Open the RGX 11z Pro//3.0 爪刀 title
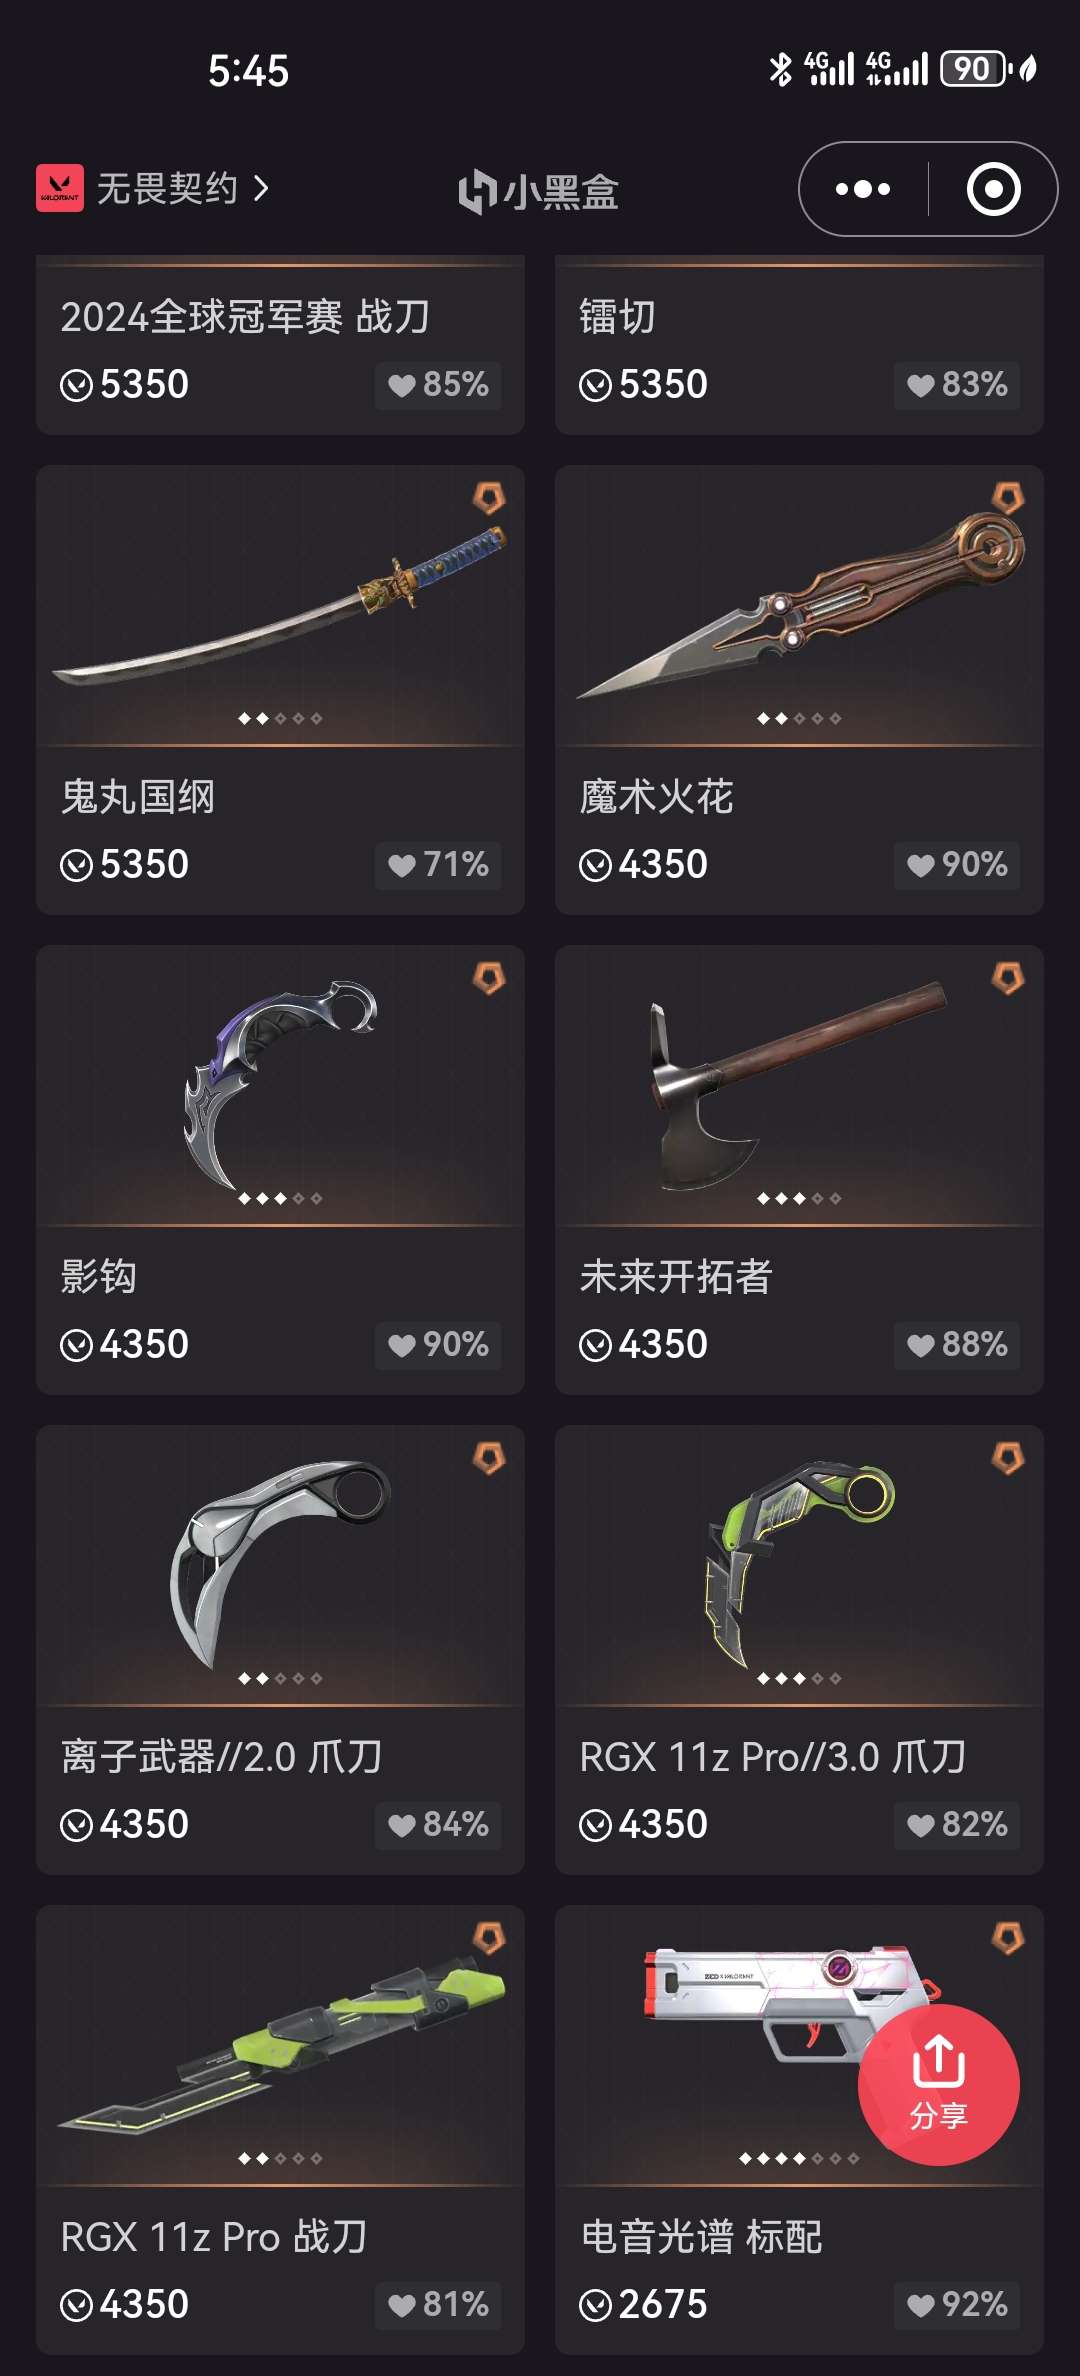This screenshot has height=2376, width=1080. [x=772, y=1757]
